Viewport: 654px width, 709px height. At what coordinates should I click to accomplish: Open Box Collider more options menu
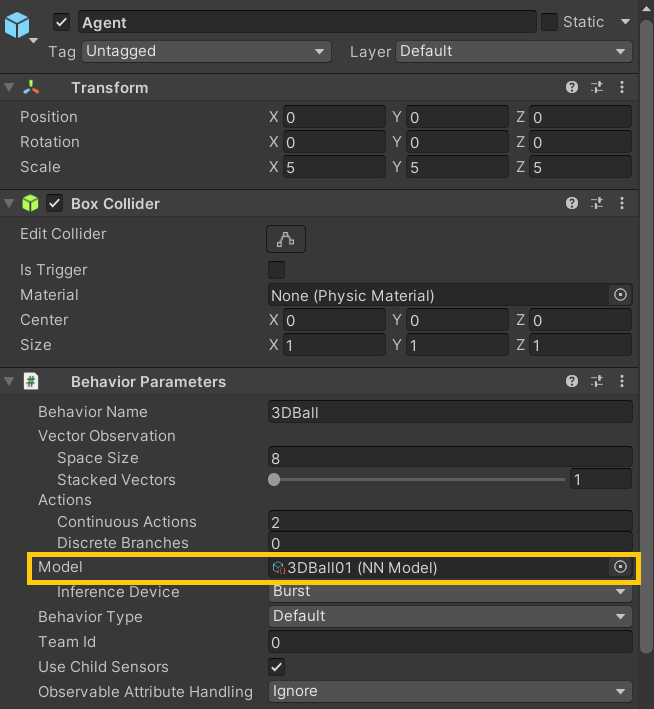(x=622, y=203)
